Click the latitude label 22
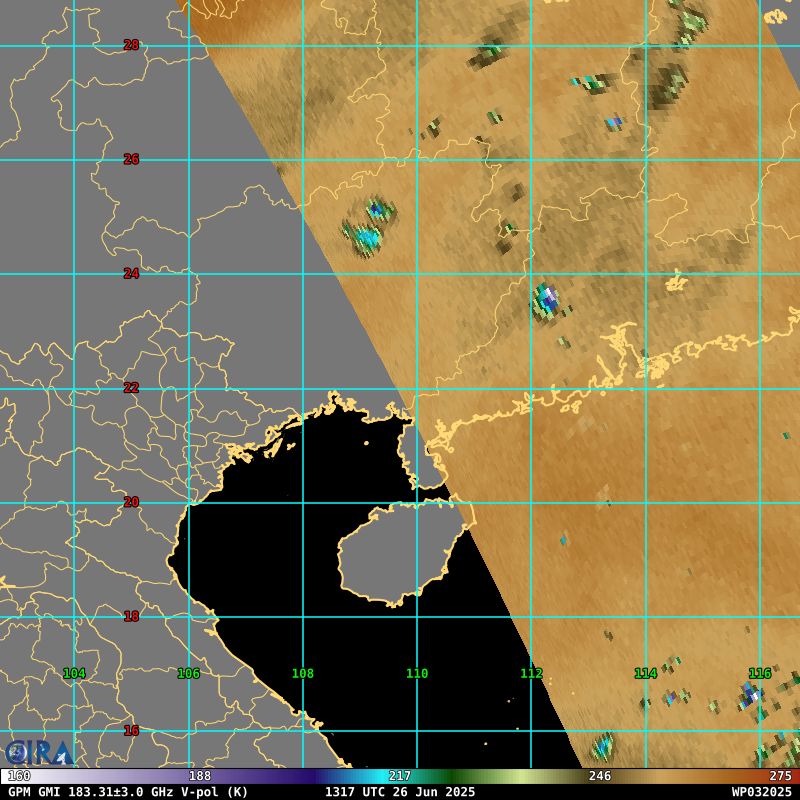The image size is (800, 800). (x=131, y=388)
